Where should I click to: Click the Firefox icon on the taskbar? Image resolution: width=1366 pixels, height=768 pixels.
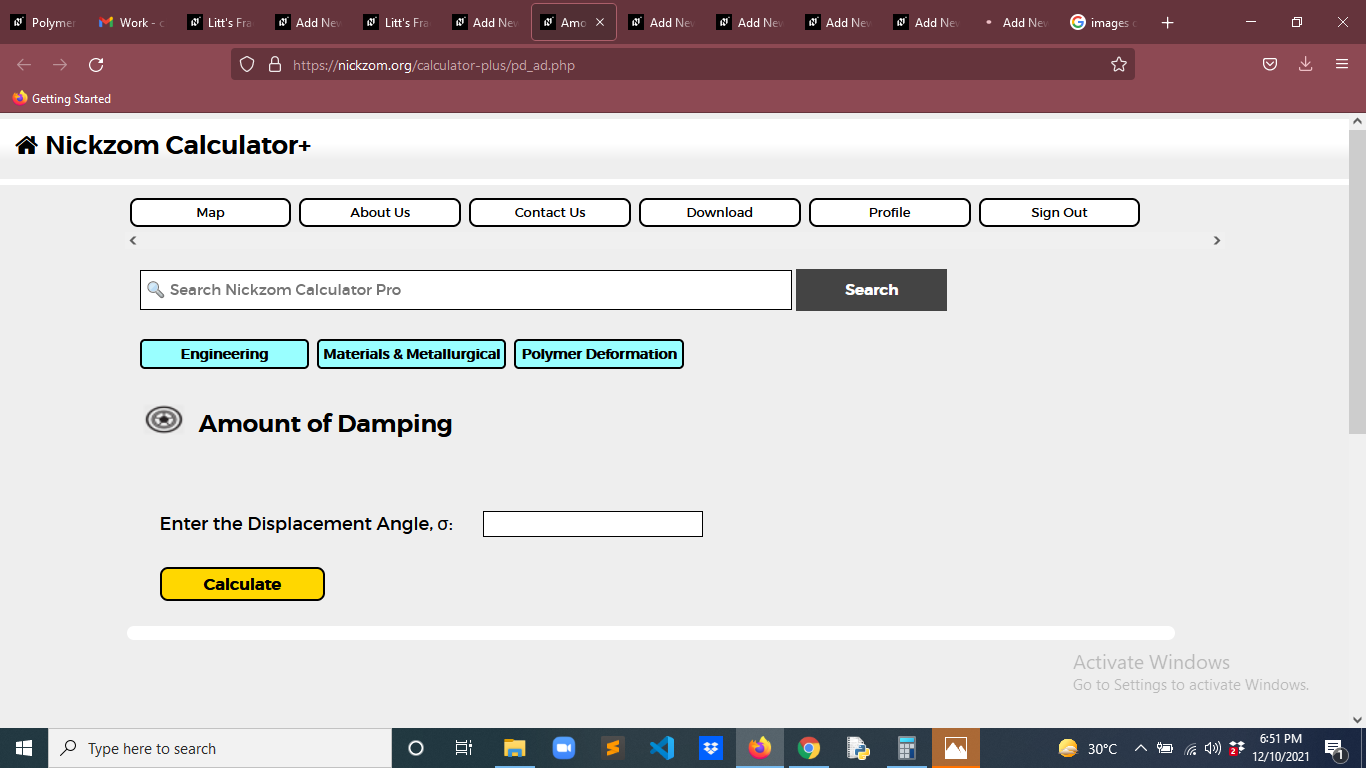point(760,748)
